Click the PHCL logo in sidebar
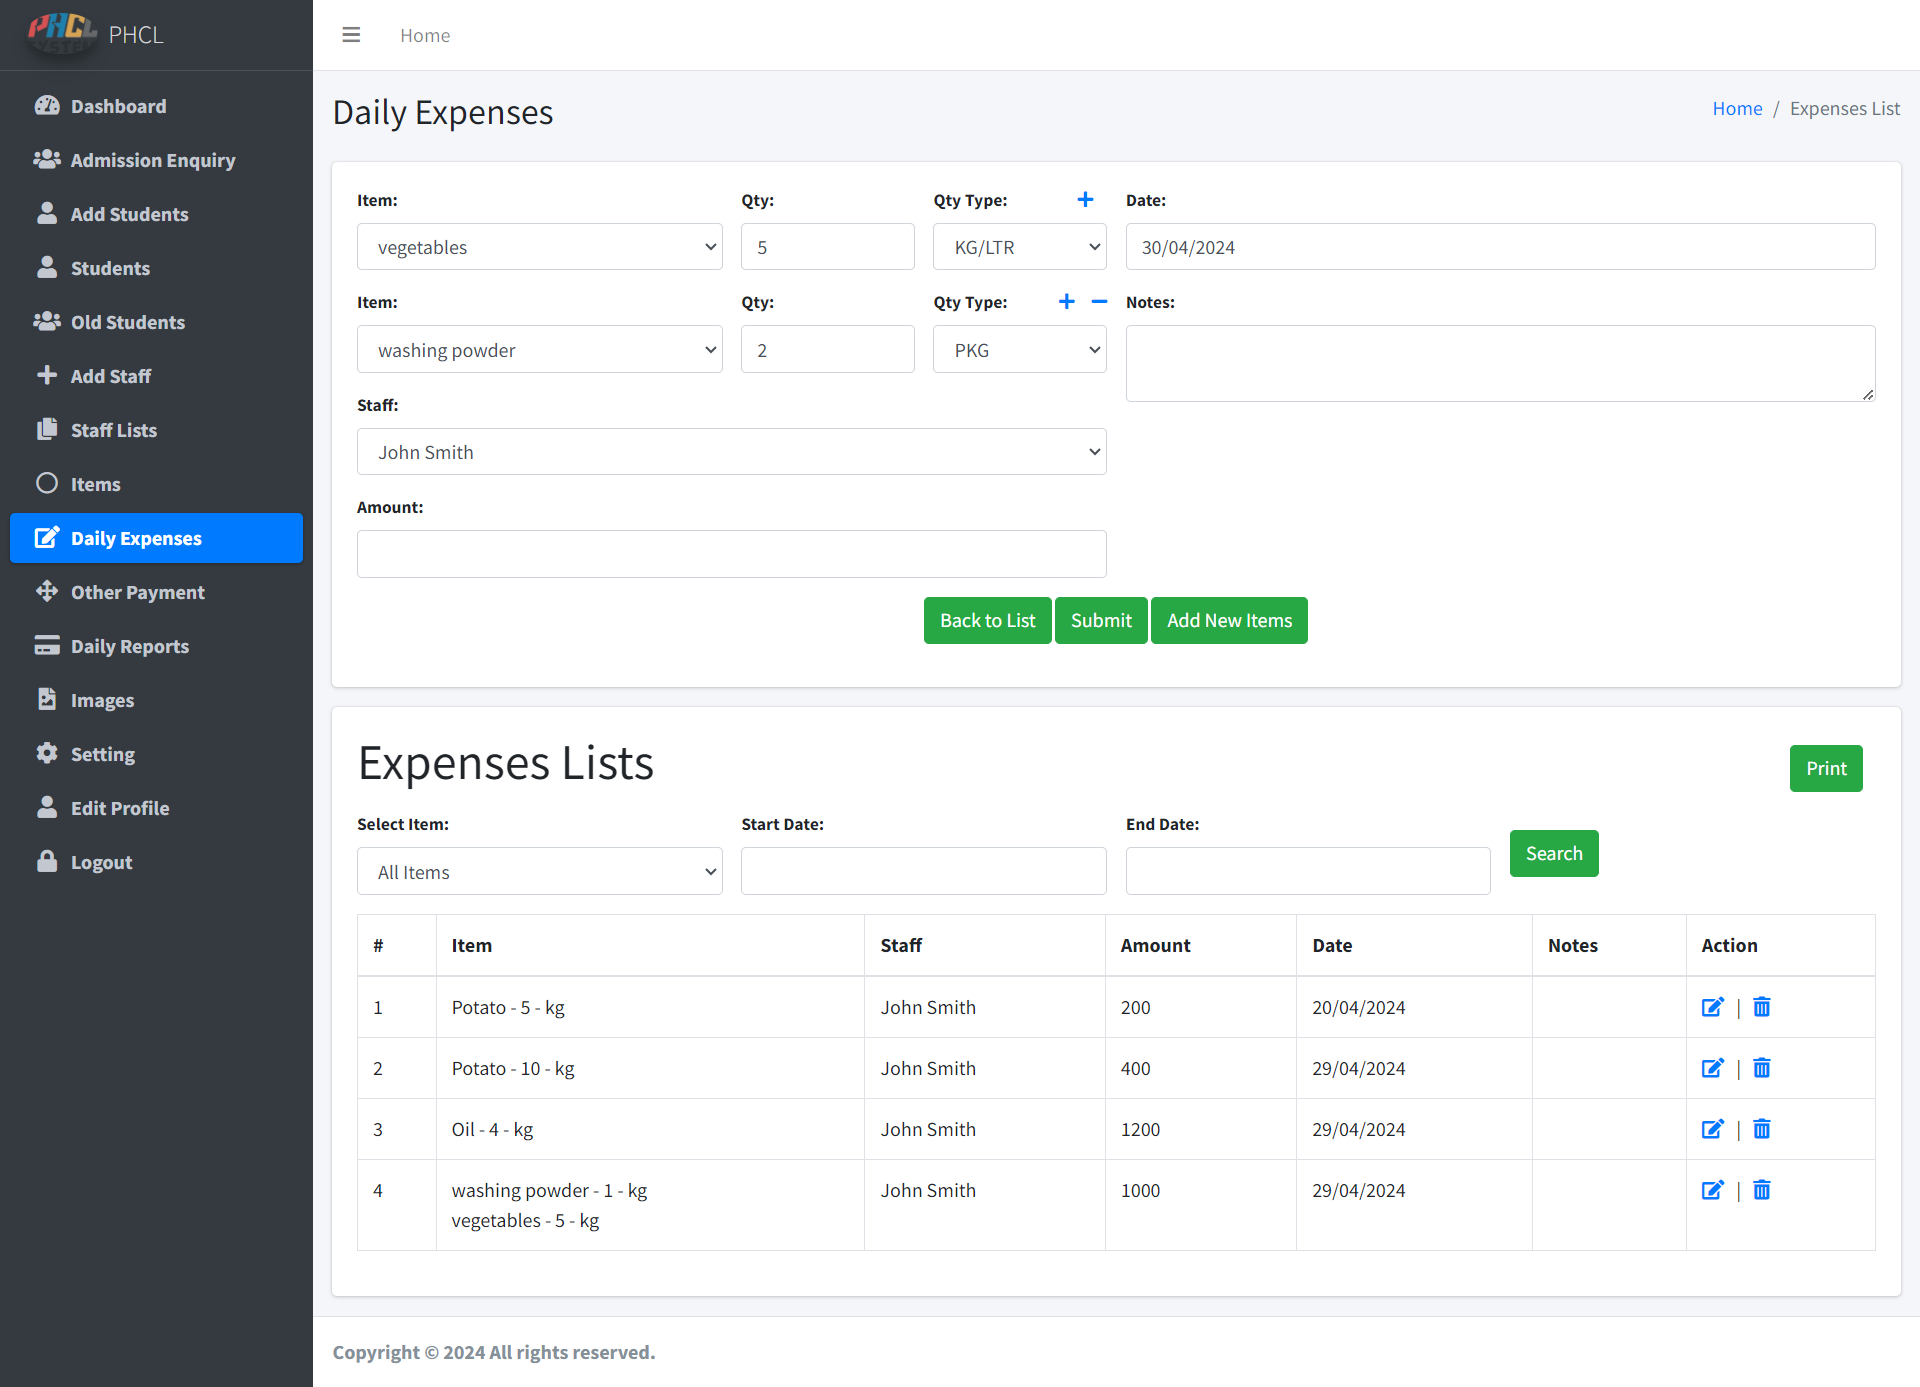The image size is (1920, 1387). [62, 32]
